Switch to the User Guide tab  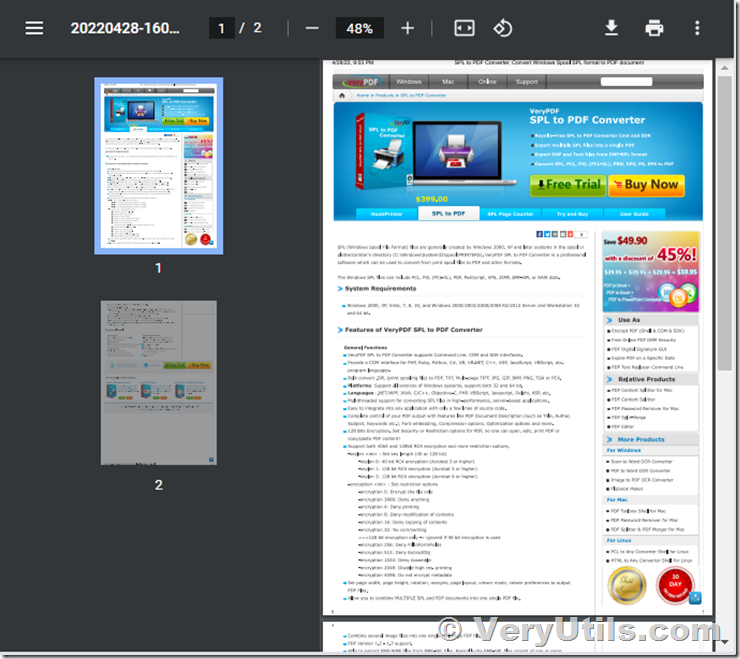coord(634,214)
